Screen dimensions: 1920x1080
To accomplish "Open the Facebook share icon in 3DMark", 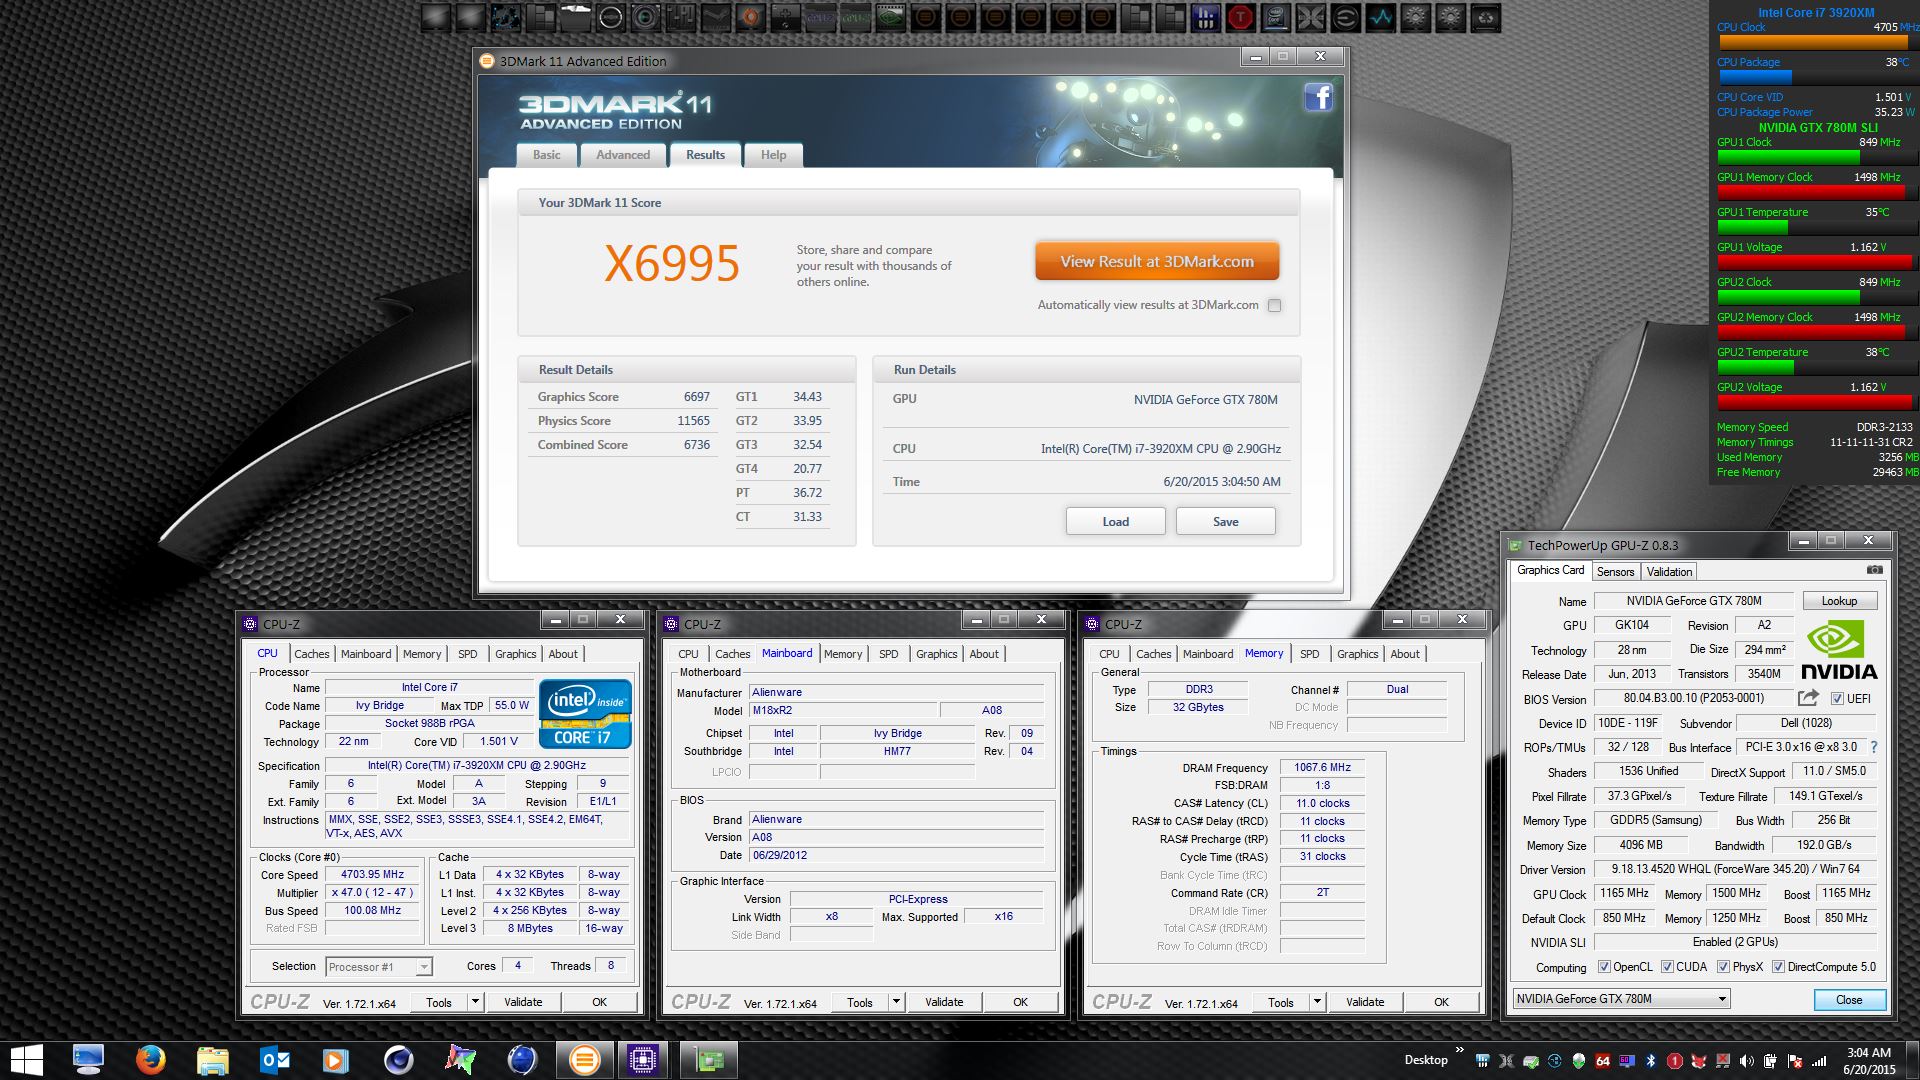I will tap(1319, 97).
